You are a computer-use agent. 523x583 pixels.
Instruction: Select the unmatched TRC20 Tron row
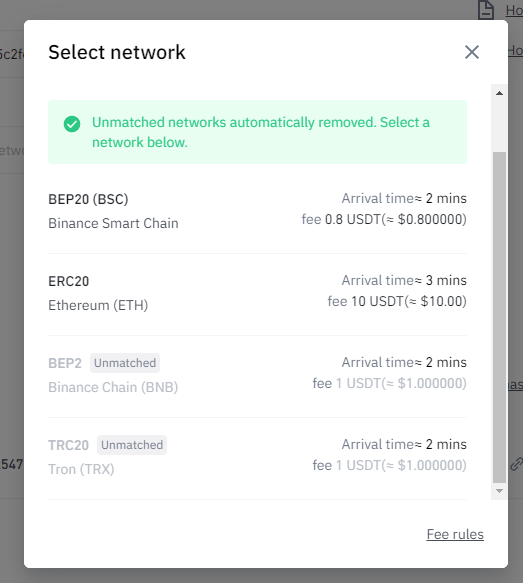point(257,457)
